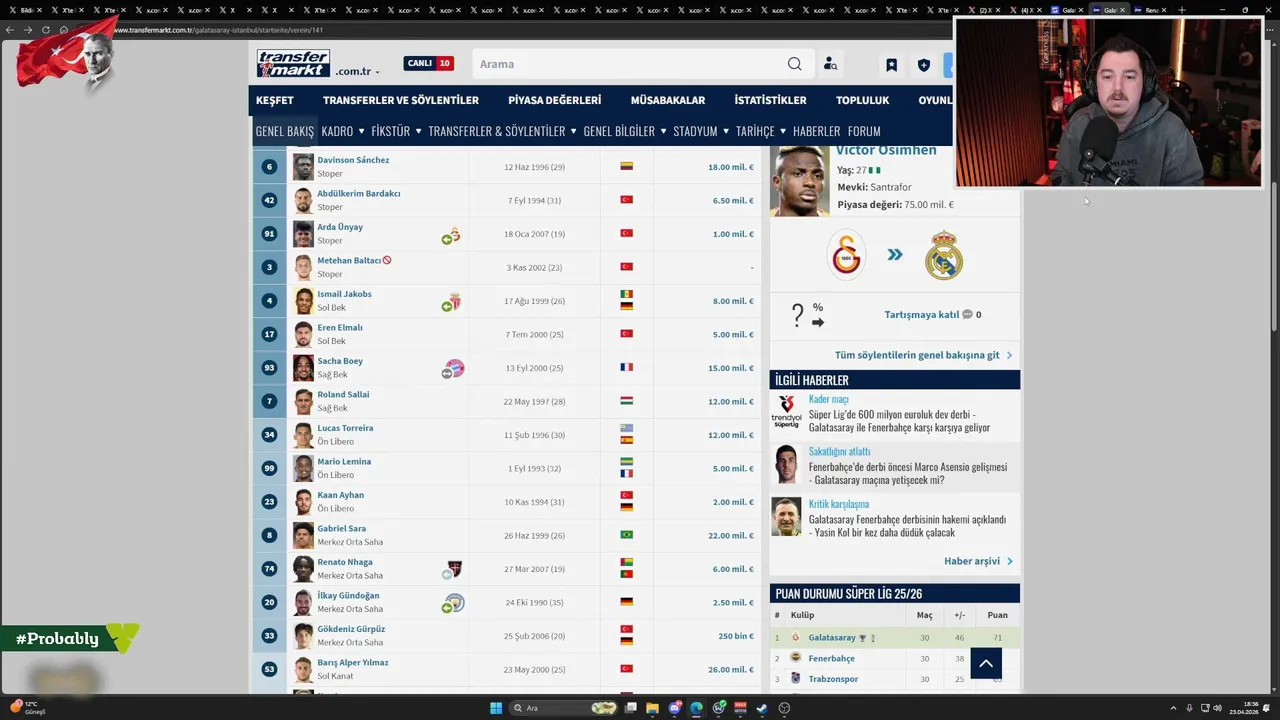Open the detailed person search icon
The width and height of the screenshot is (1280, 720).
pyautogui.click(x=830, y=64)
